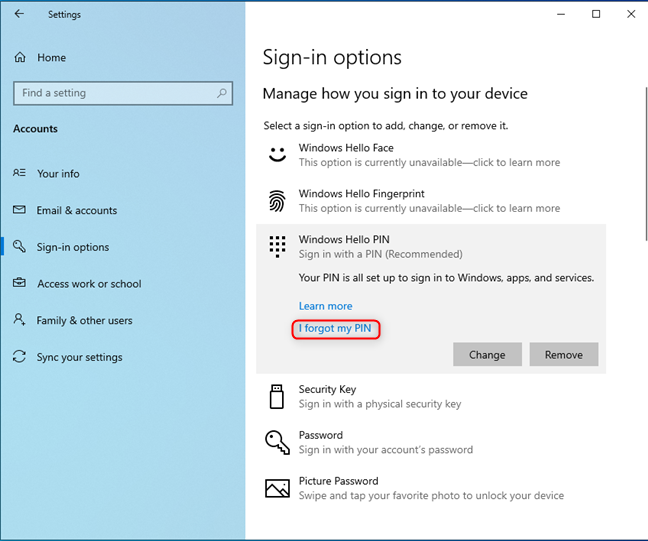Click the Sign-in options page heading
This screenshot has width=648, height=541.
tap(332, 57)
